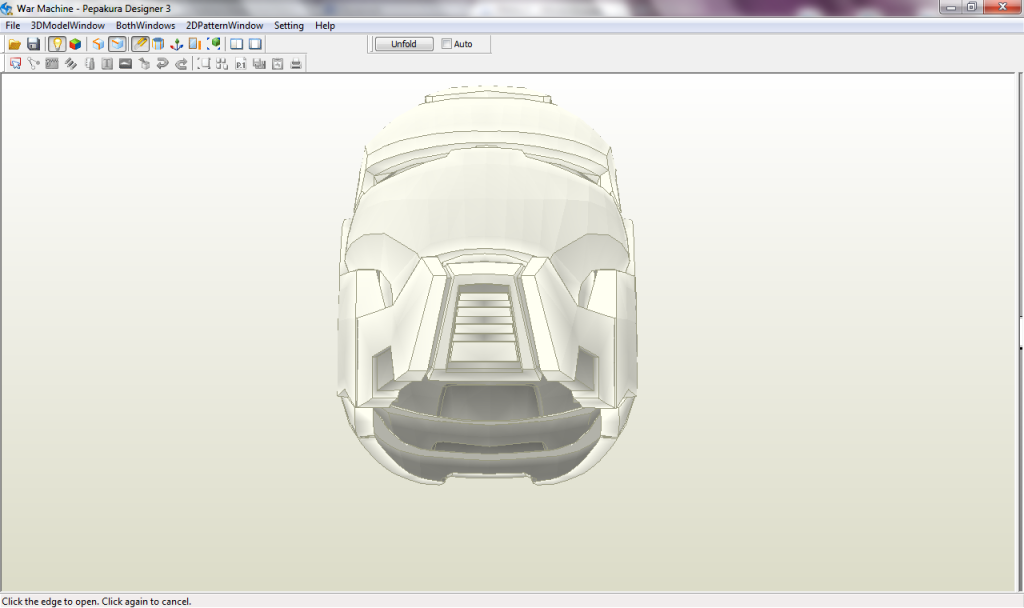
Task: Restore down the Pepakura Designer window
Action: click(x=971, y=7)
